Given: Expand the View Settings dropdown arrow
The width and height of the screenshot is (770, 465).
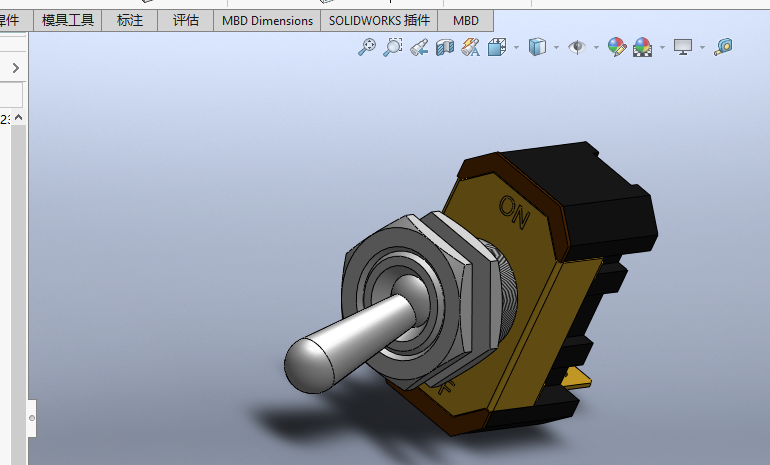Looking at the screenshot, I should tap(702, 48).
